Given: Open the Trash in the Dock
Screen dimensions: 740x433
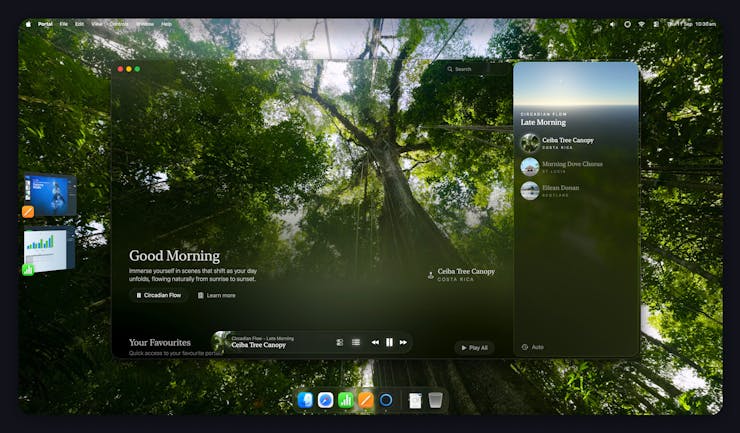Looking at the screenshot, I should [x=435, y=400].
